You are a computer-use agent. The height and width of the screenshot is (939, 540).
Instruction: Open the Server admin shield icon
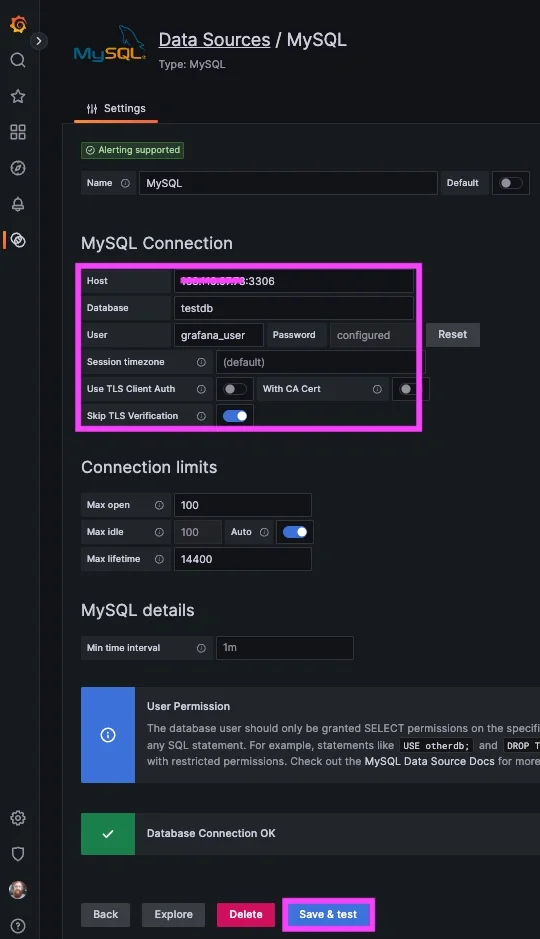(18, 853)
